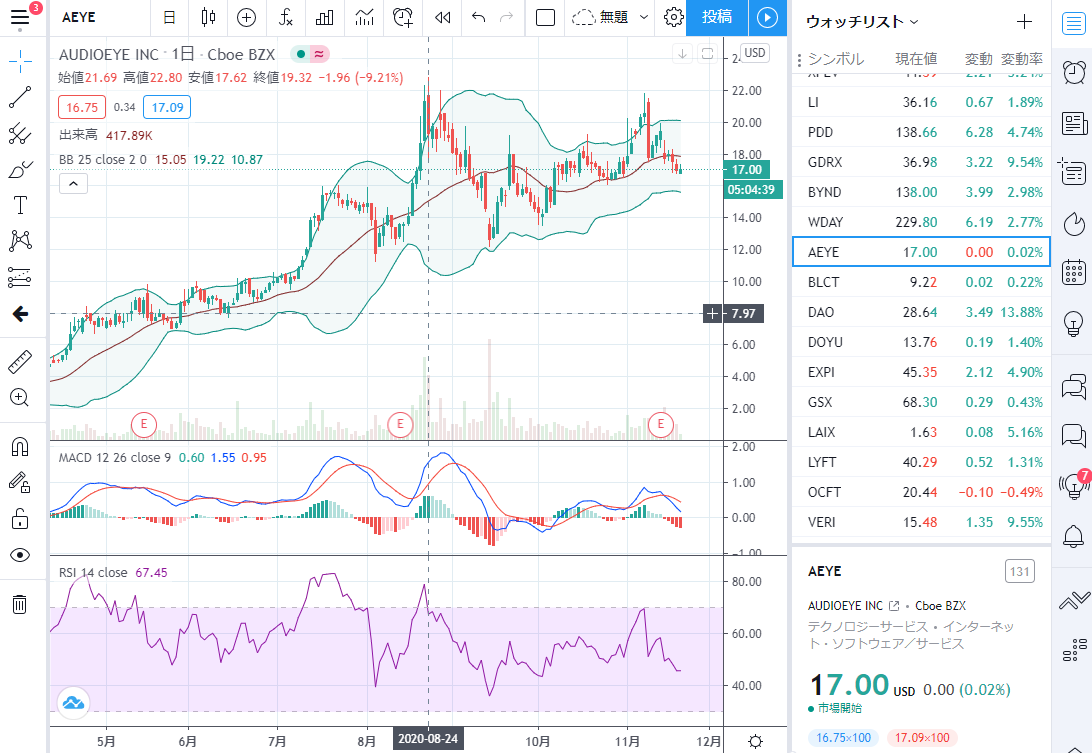Open the watchlist panel icon
Screen dimensions: 1092x753
click(x=1073, y=24)
